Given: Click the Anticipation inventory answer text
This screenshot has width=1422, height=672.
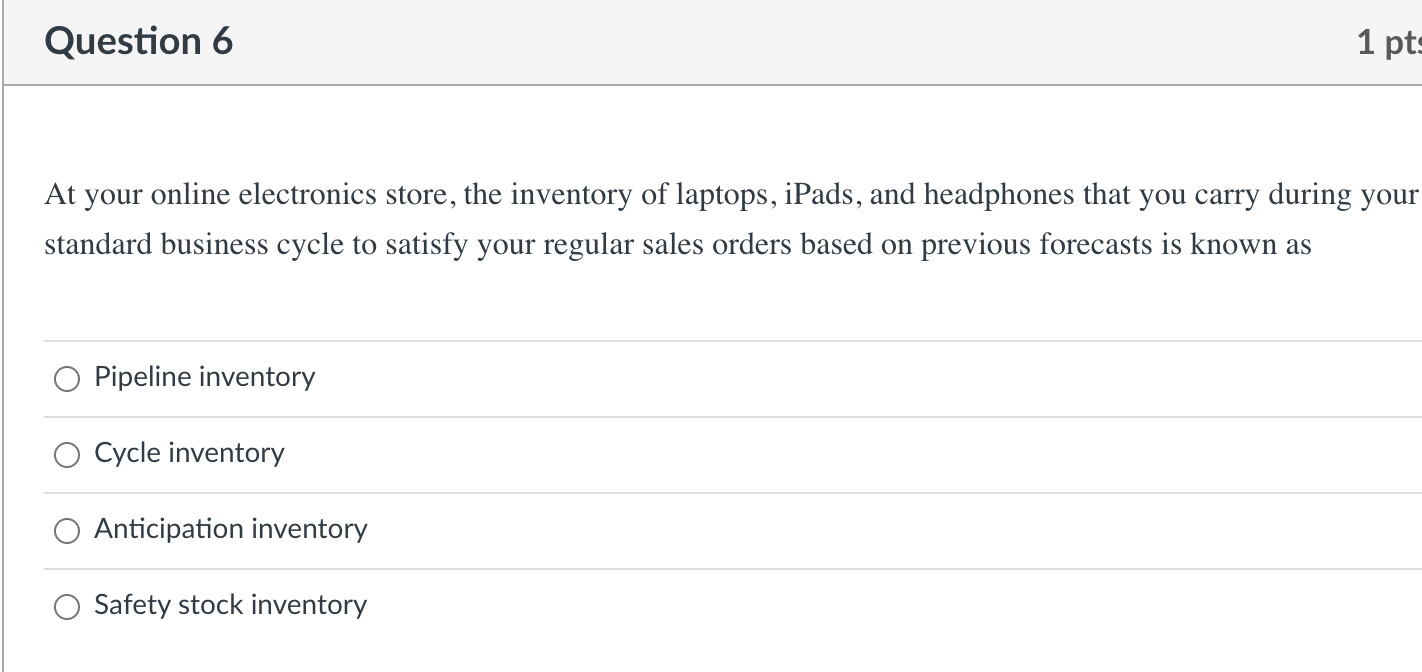Looking at the screenshot, I should pyautogui.click(x=230, y=529).
